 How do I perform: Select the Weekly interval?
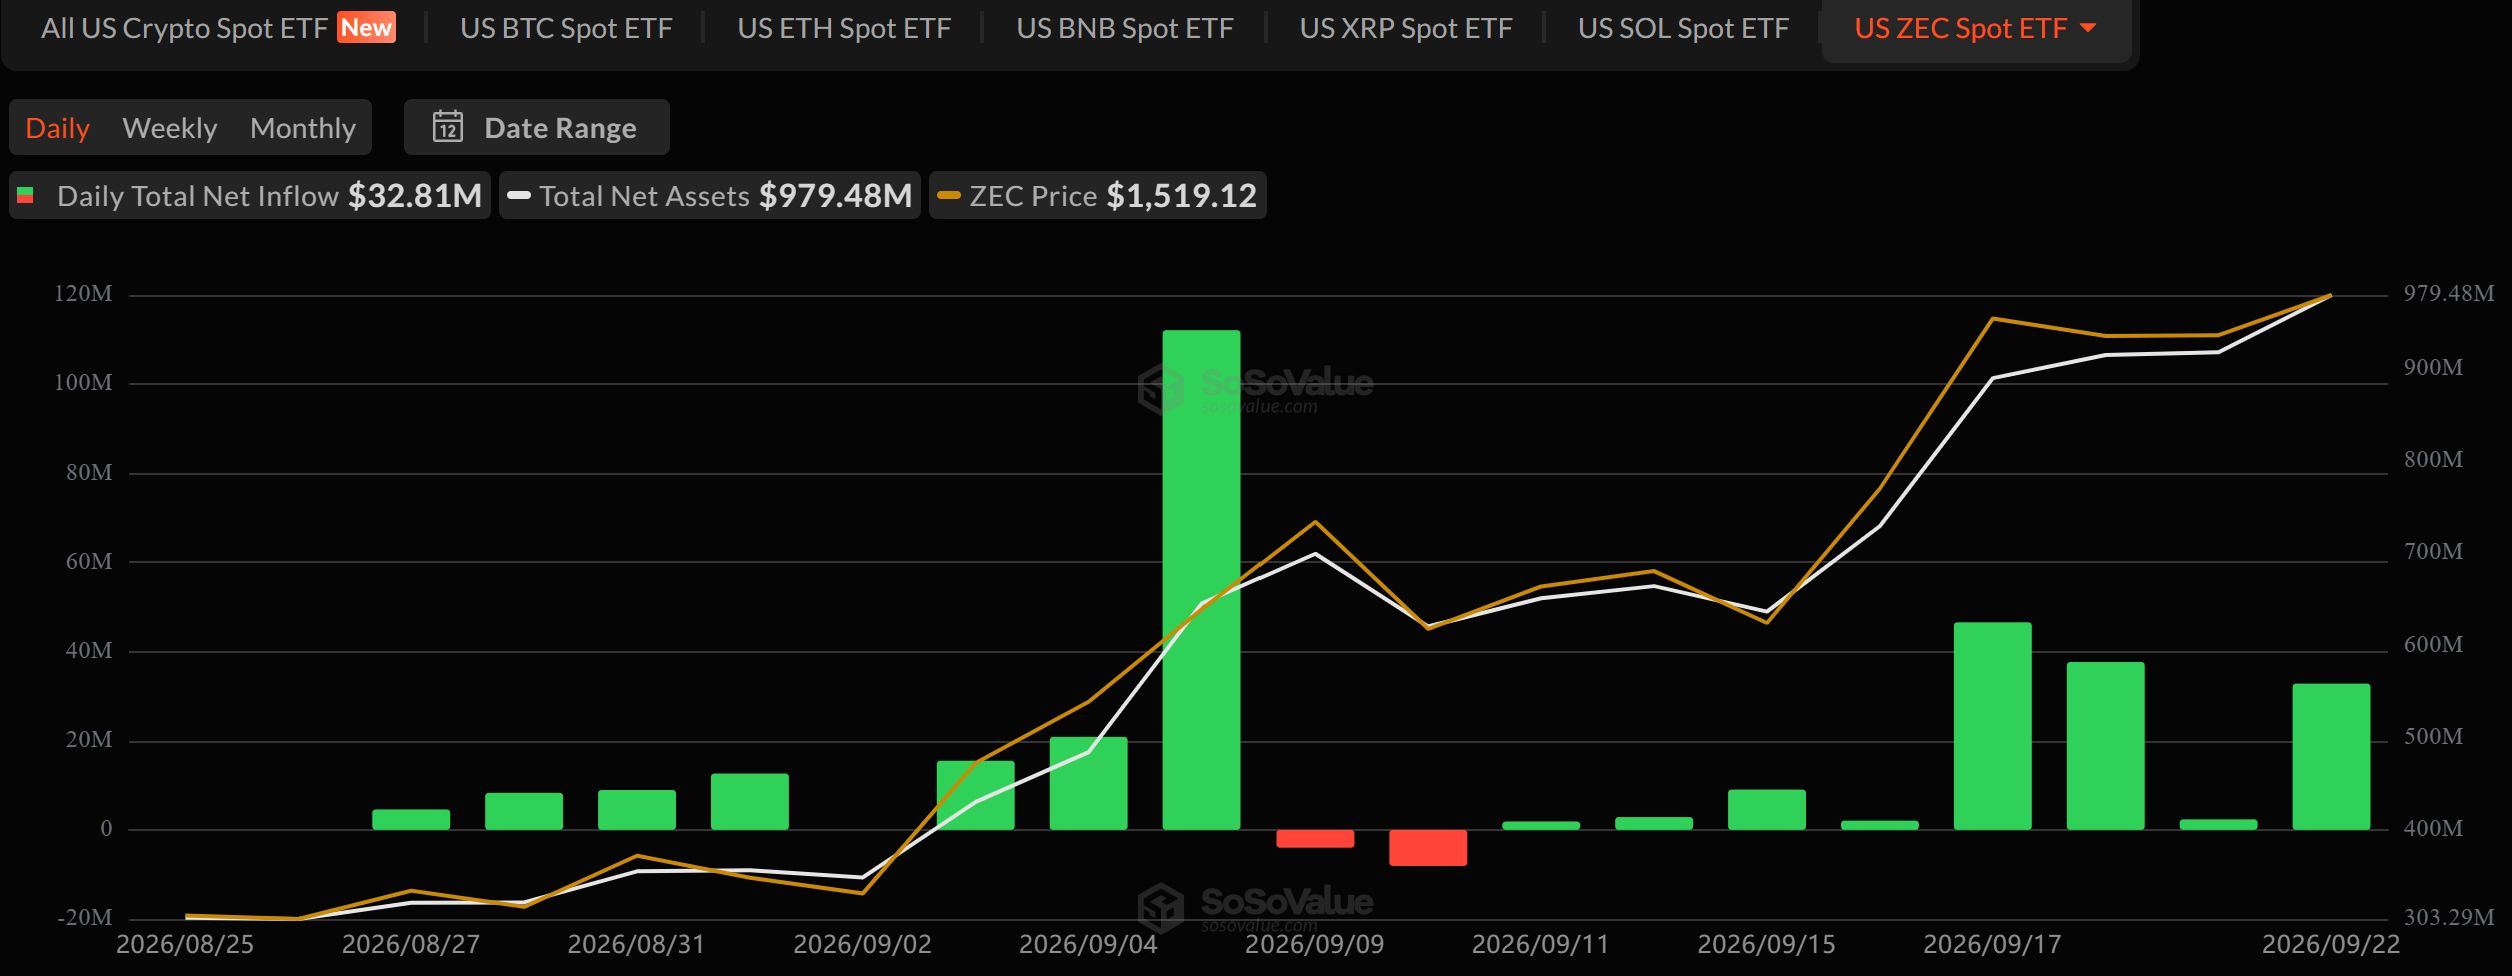[169, 128]
